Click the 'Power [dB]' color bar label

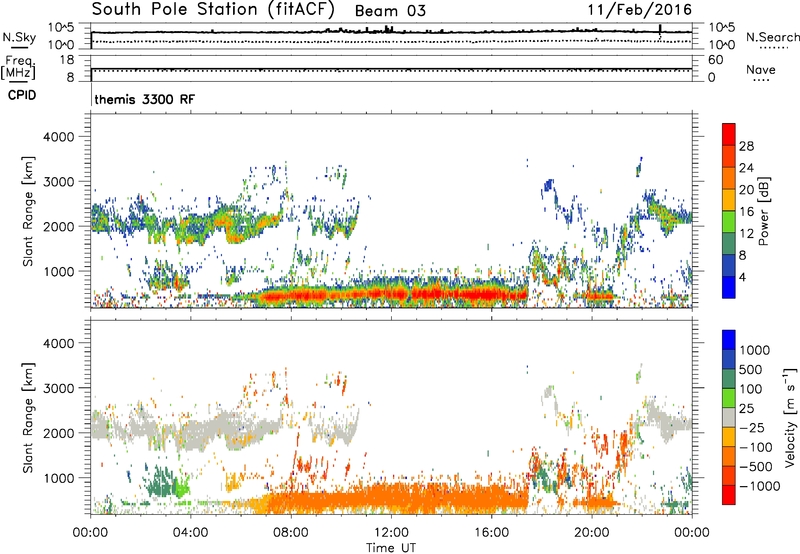click(x=764, y=211)
